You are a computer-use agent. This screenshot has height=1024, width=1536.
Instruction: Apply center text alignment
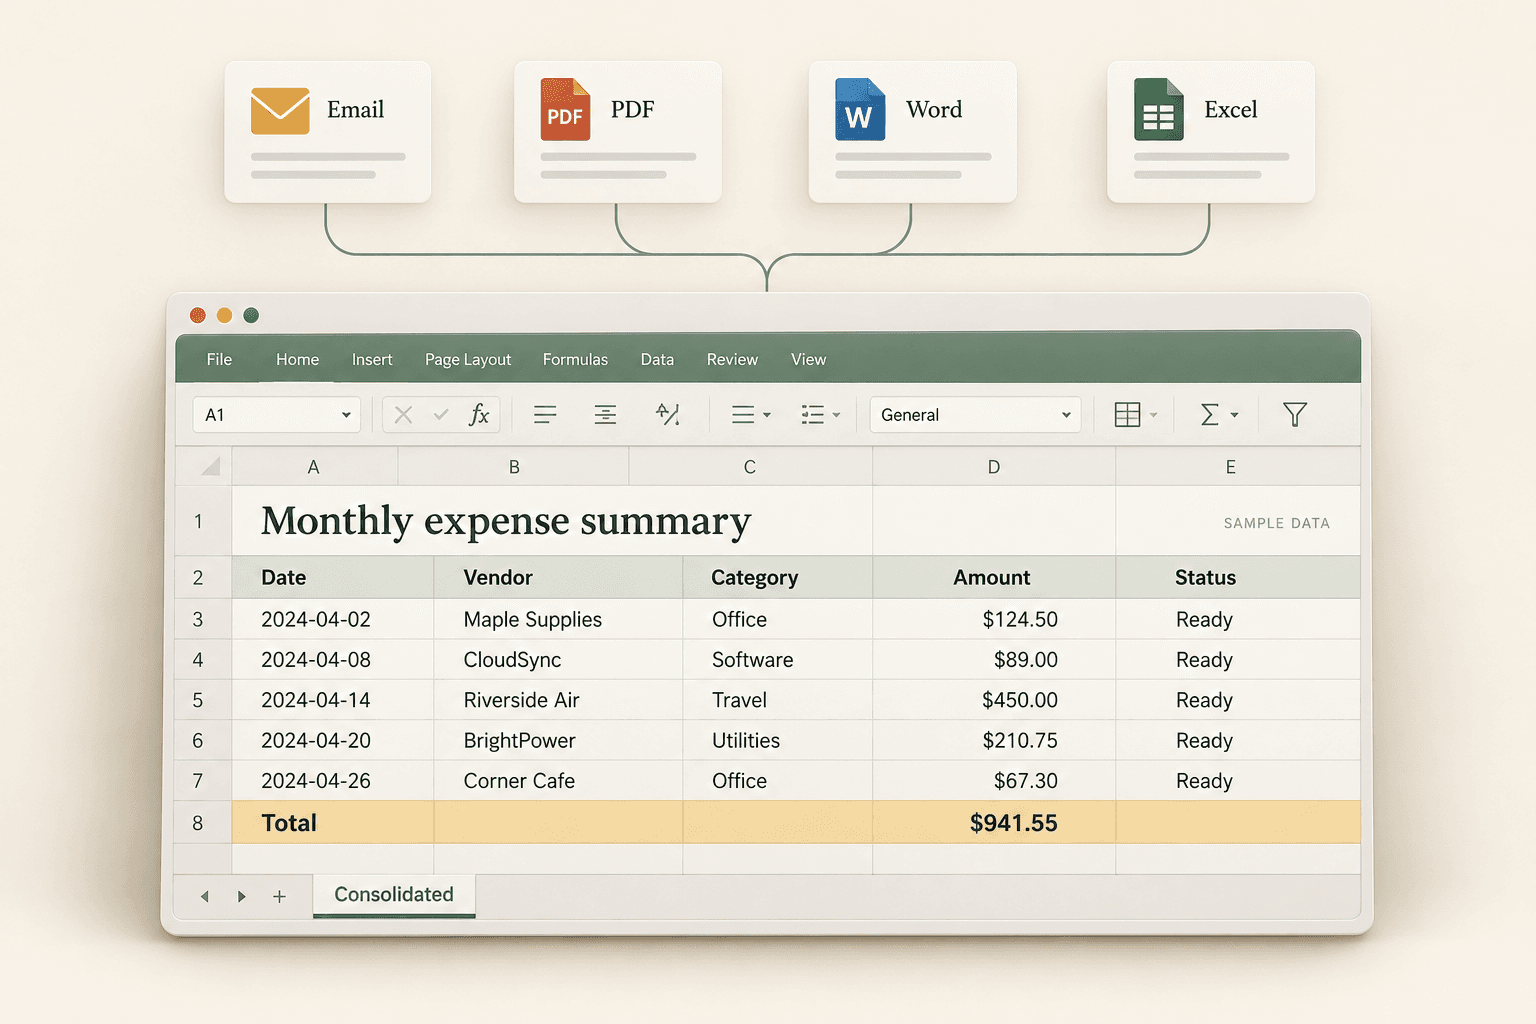605,415
